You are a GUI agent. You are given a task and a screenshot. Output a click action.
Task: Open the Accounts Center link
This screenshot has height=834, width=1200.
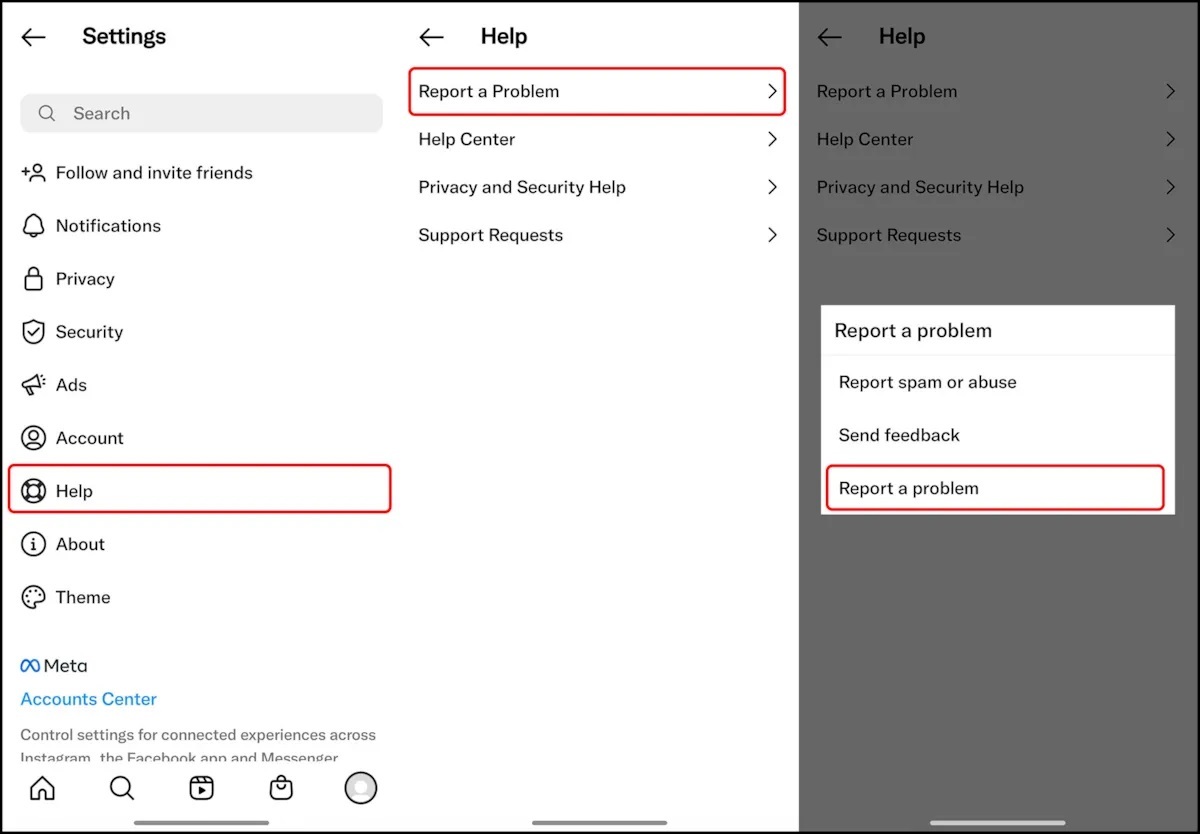coord(89,699)
